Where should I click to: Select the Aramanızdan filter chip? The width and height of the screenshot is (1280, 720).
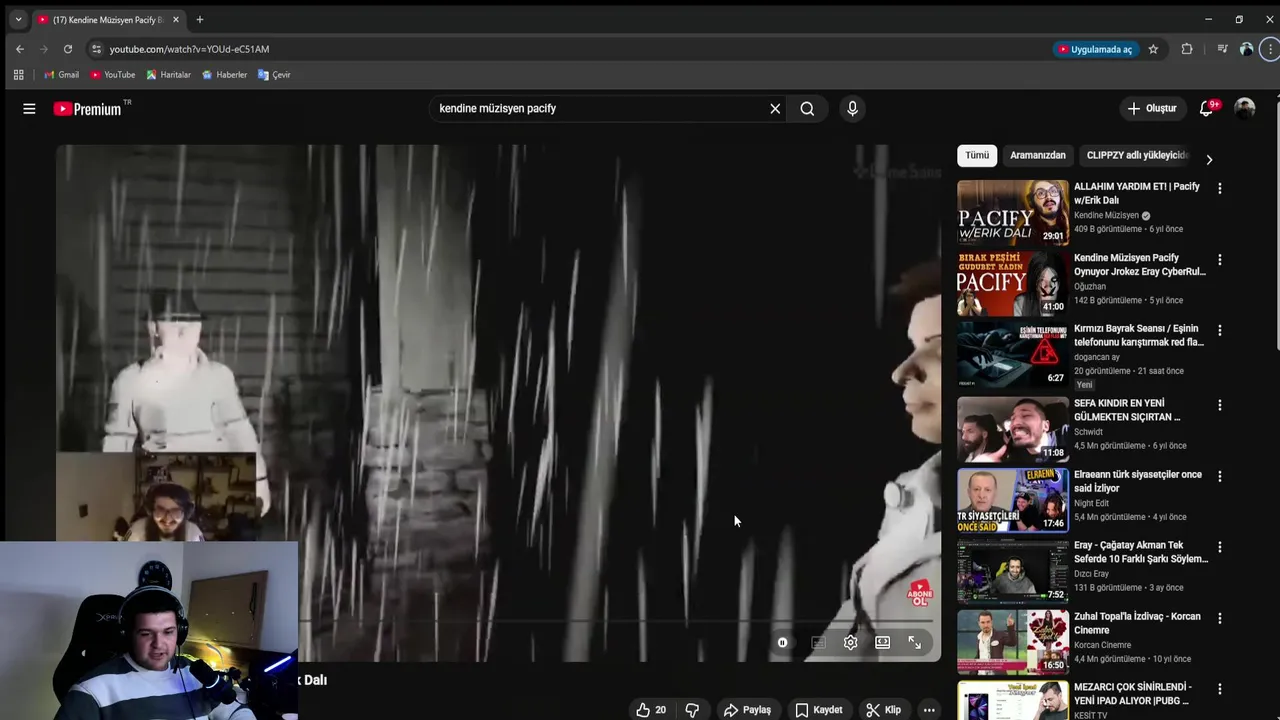(1037, 155)
